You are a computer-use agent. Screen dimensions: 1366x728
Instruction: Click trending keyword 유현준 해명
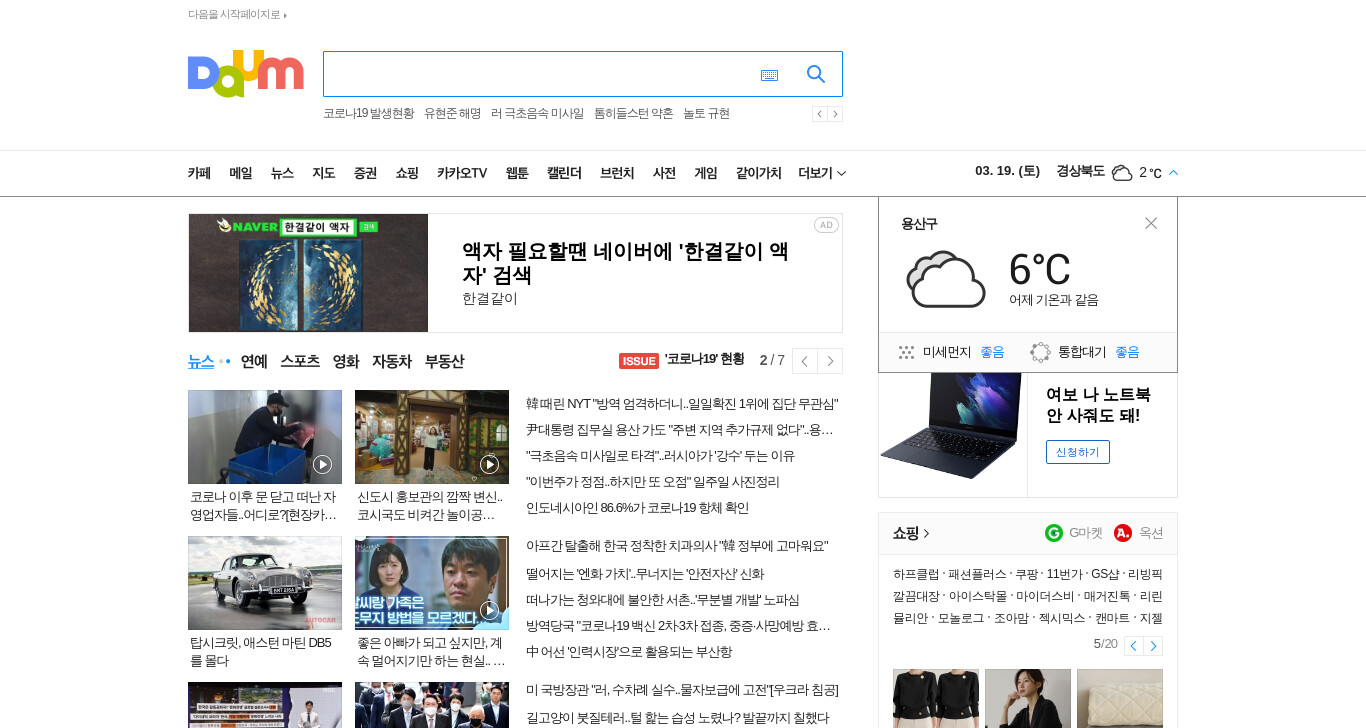(452, 114)
